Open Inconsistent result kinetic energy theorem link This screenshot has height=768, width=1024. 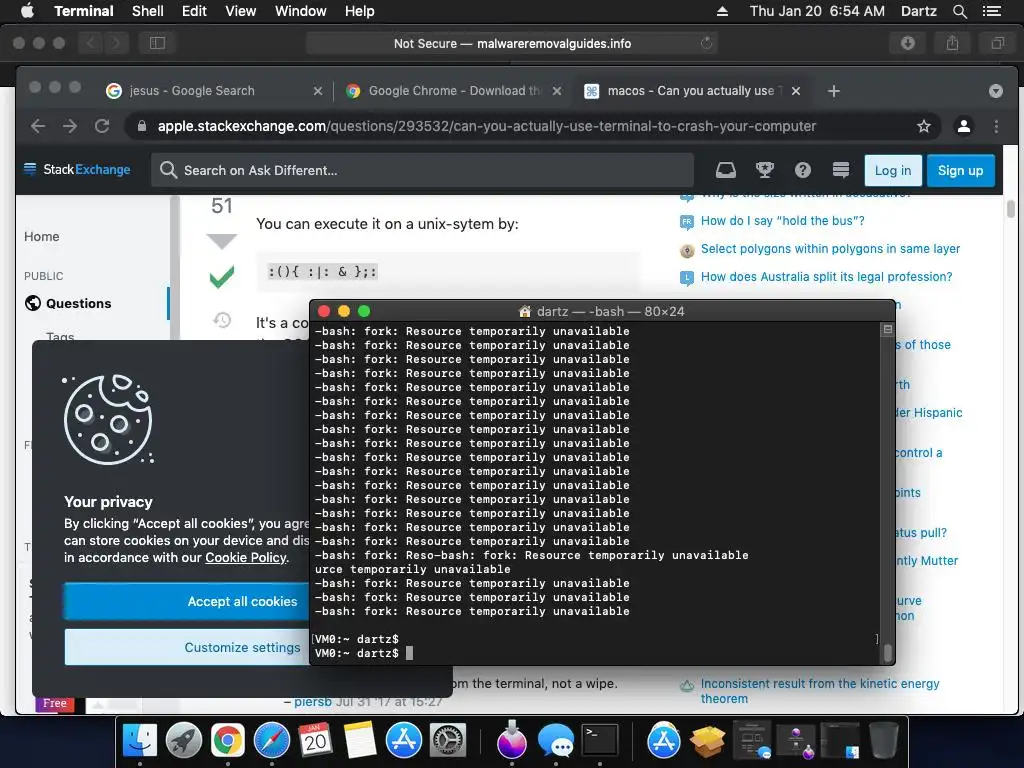[x=820, y=691]
